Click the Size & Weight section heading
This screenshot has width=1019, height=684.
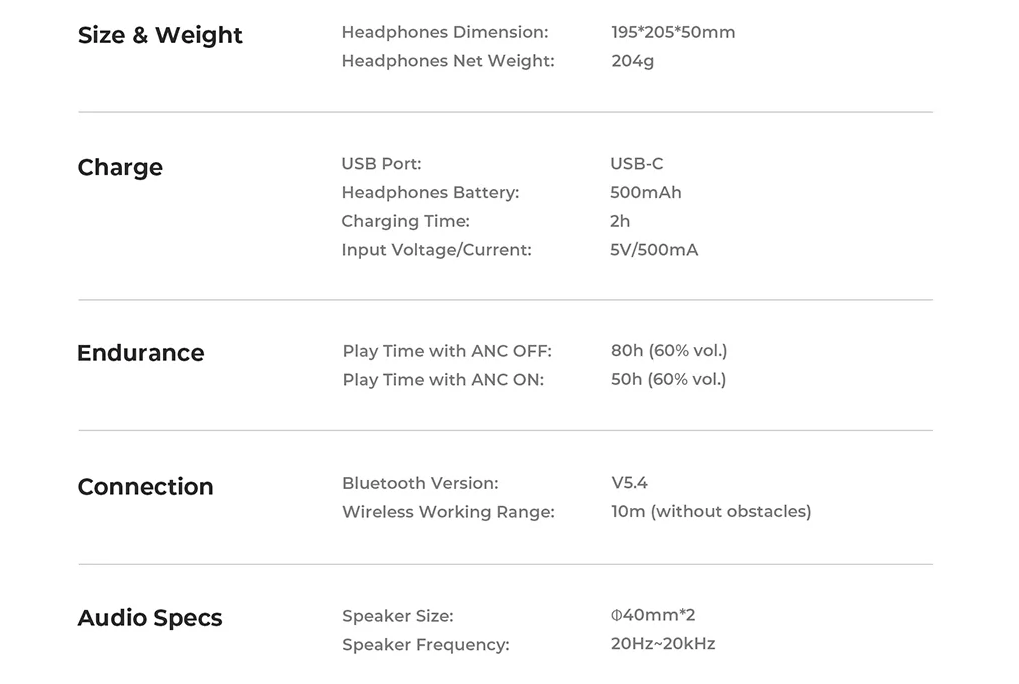click(x=160, y=35)
